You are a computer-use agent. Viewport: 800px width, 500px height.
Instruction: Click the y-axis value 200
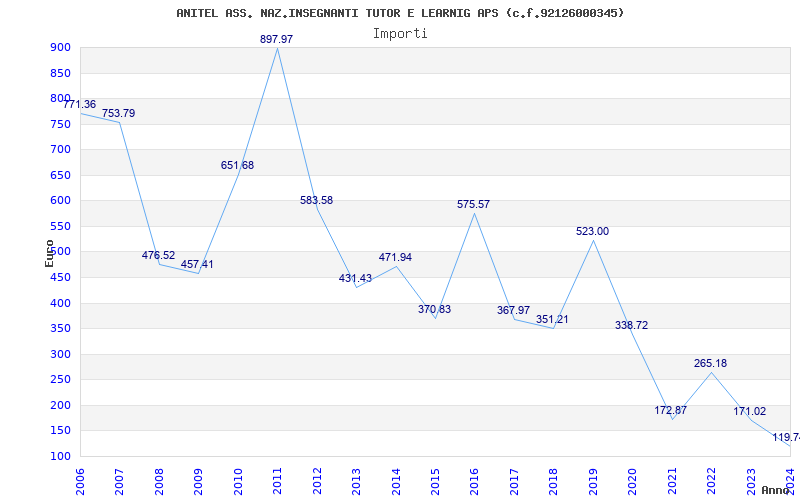(x=60, y=406)
